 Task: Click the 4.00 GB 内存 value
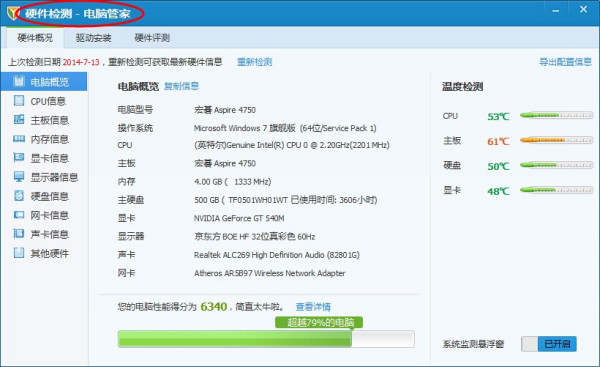pyautogui.click(x=232, y=182)
